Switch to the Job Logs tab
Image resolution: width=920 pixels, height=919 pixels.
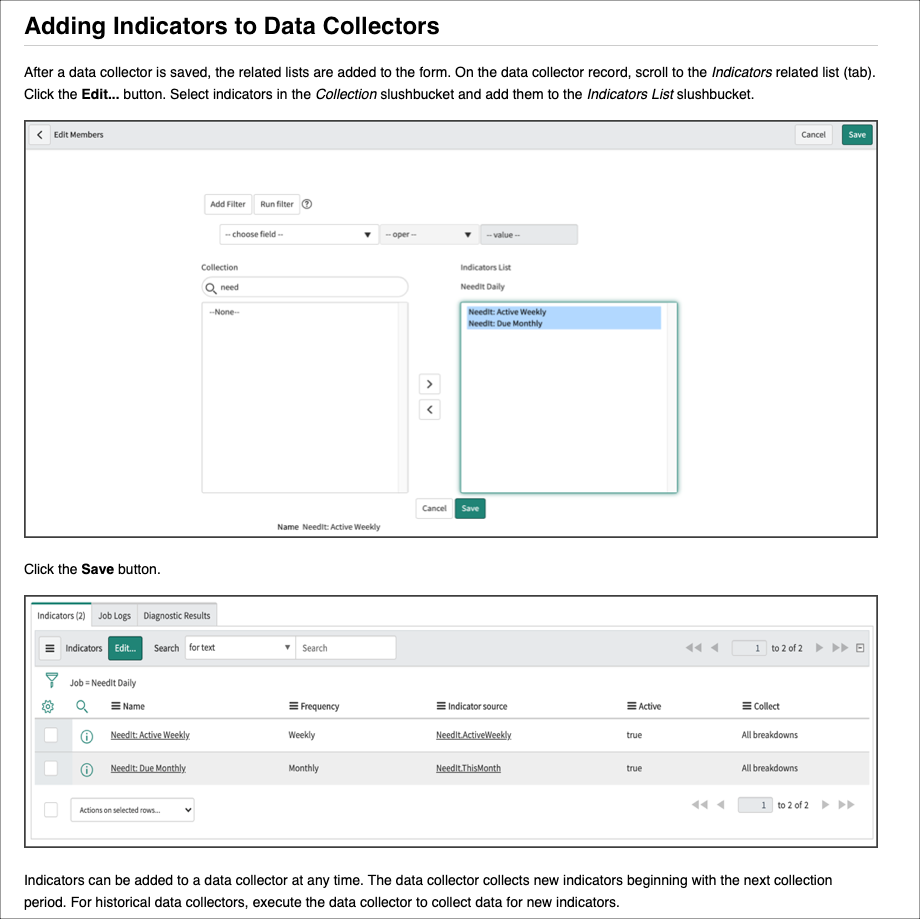pyautogui.click(x=114, y=616)
